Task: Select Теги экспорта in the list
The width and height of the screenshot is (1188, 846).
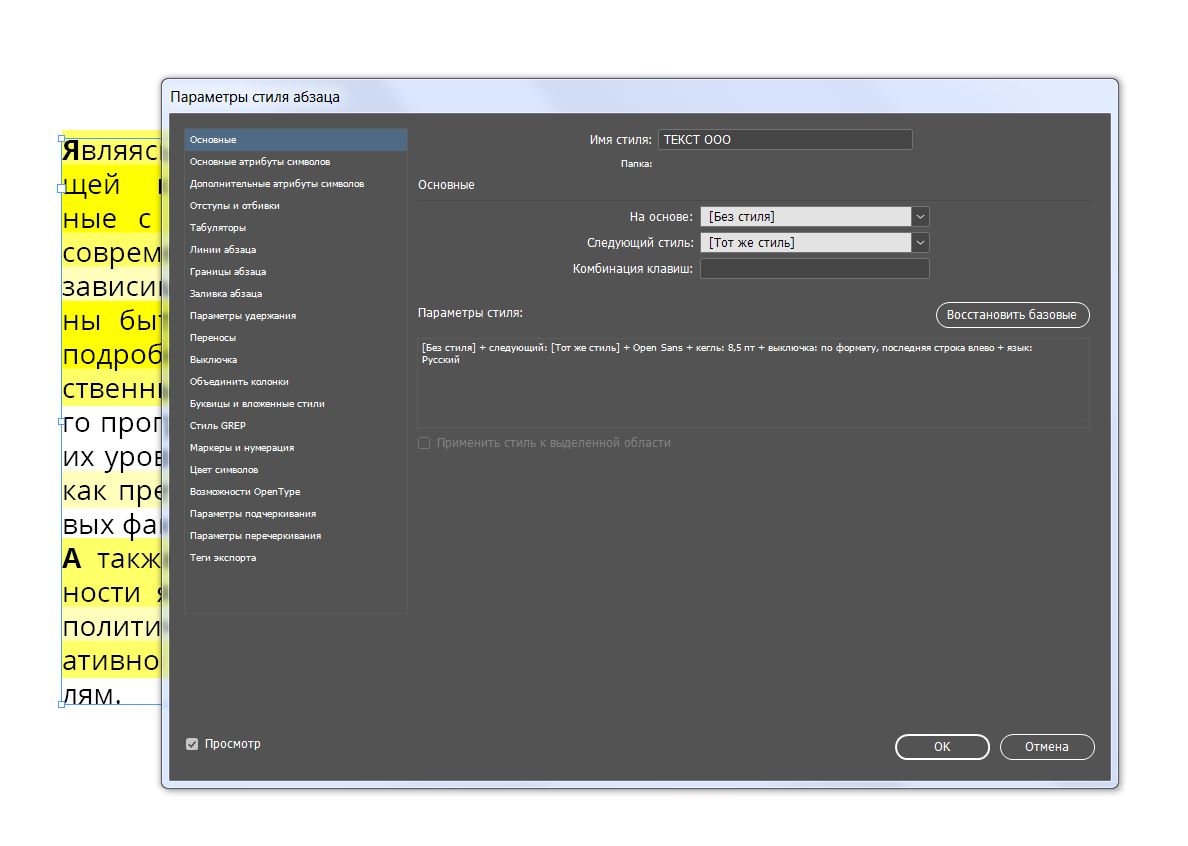Action: [x=295, y=557]
